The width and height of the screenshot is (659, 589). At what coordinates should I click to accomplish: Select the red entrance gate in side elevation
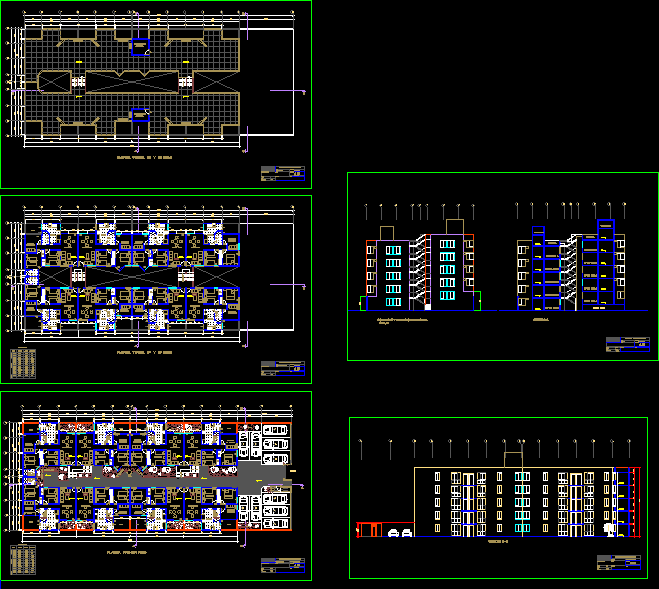(371, 529)
